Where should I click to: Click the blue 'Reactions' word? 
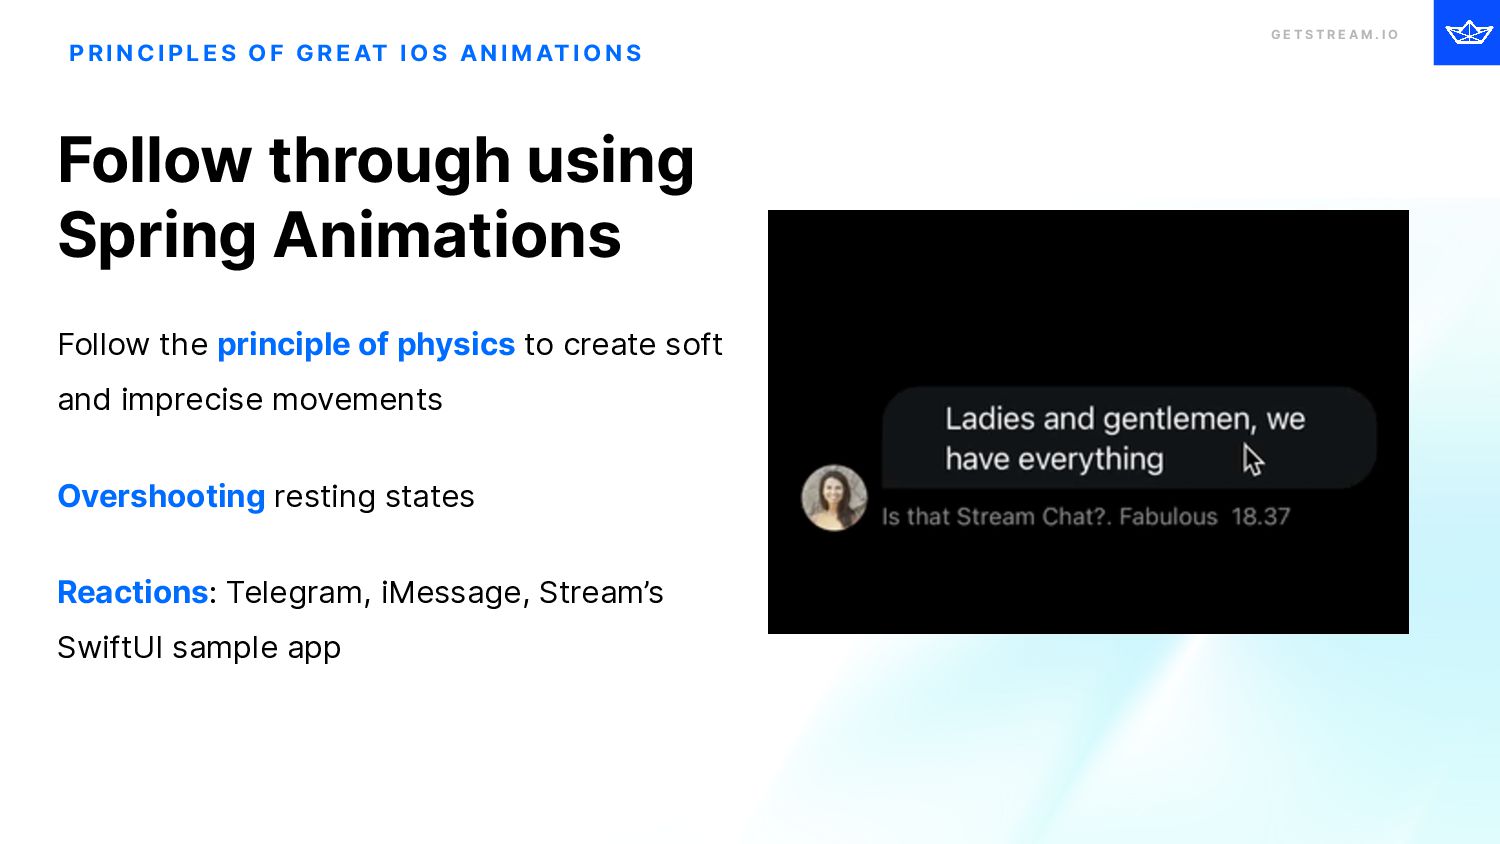click(133, 592)
